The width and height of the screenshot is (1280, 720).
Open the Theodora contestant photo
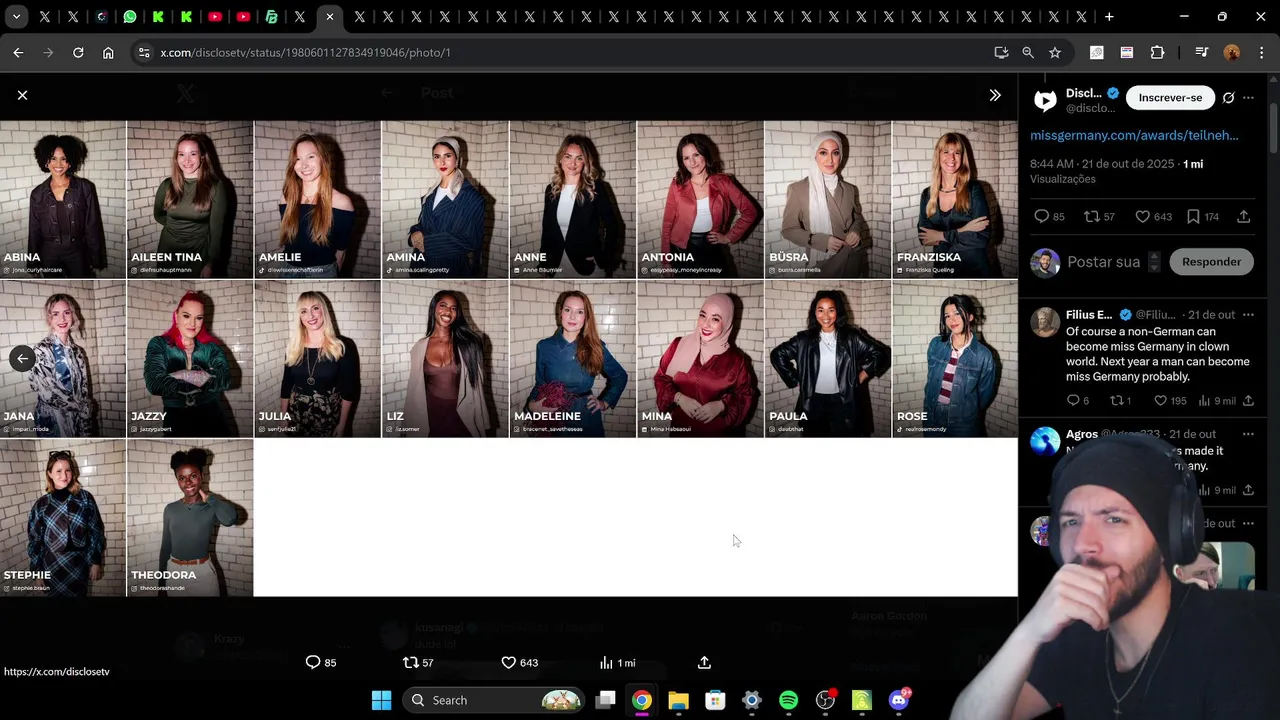[x=190, y=518]
